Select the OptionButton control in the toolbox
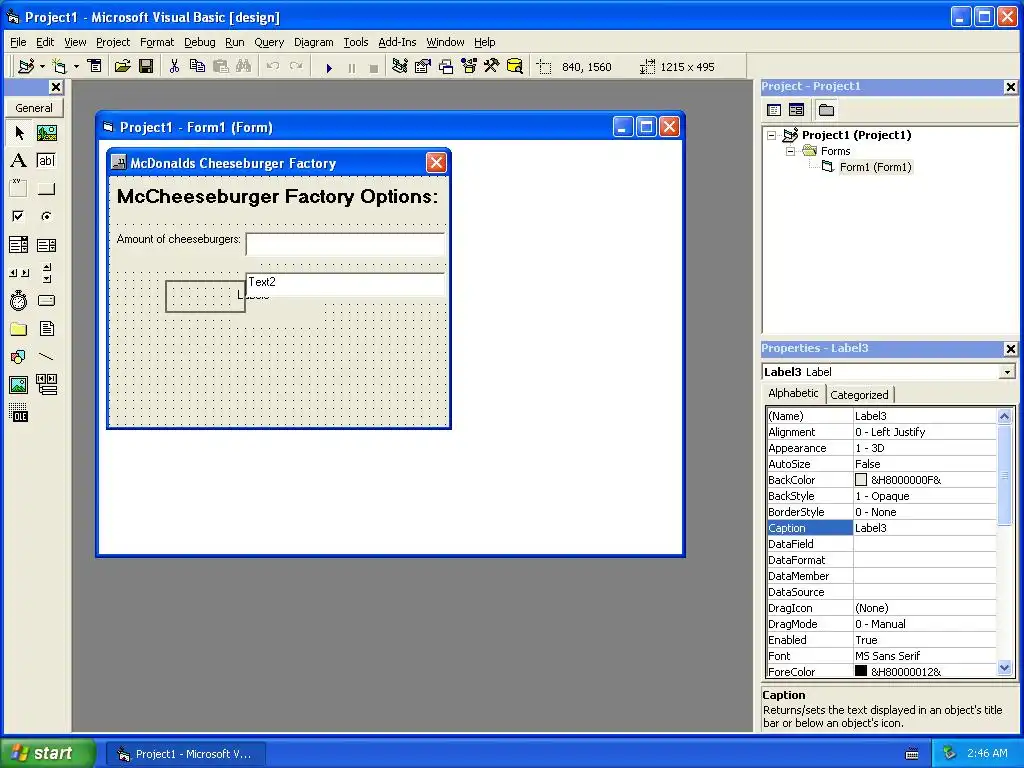Viewport: 1024px width, 768px height. (46, 216)
